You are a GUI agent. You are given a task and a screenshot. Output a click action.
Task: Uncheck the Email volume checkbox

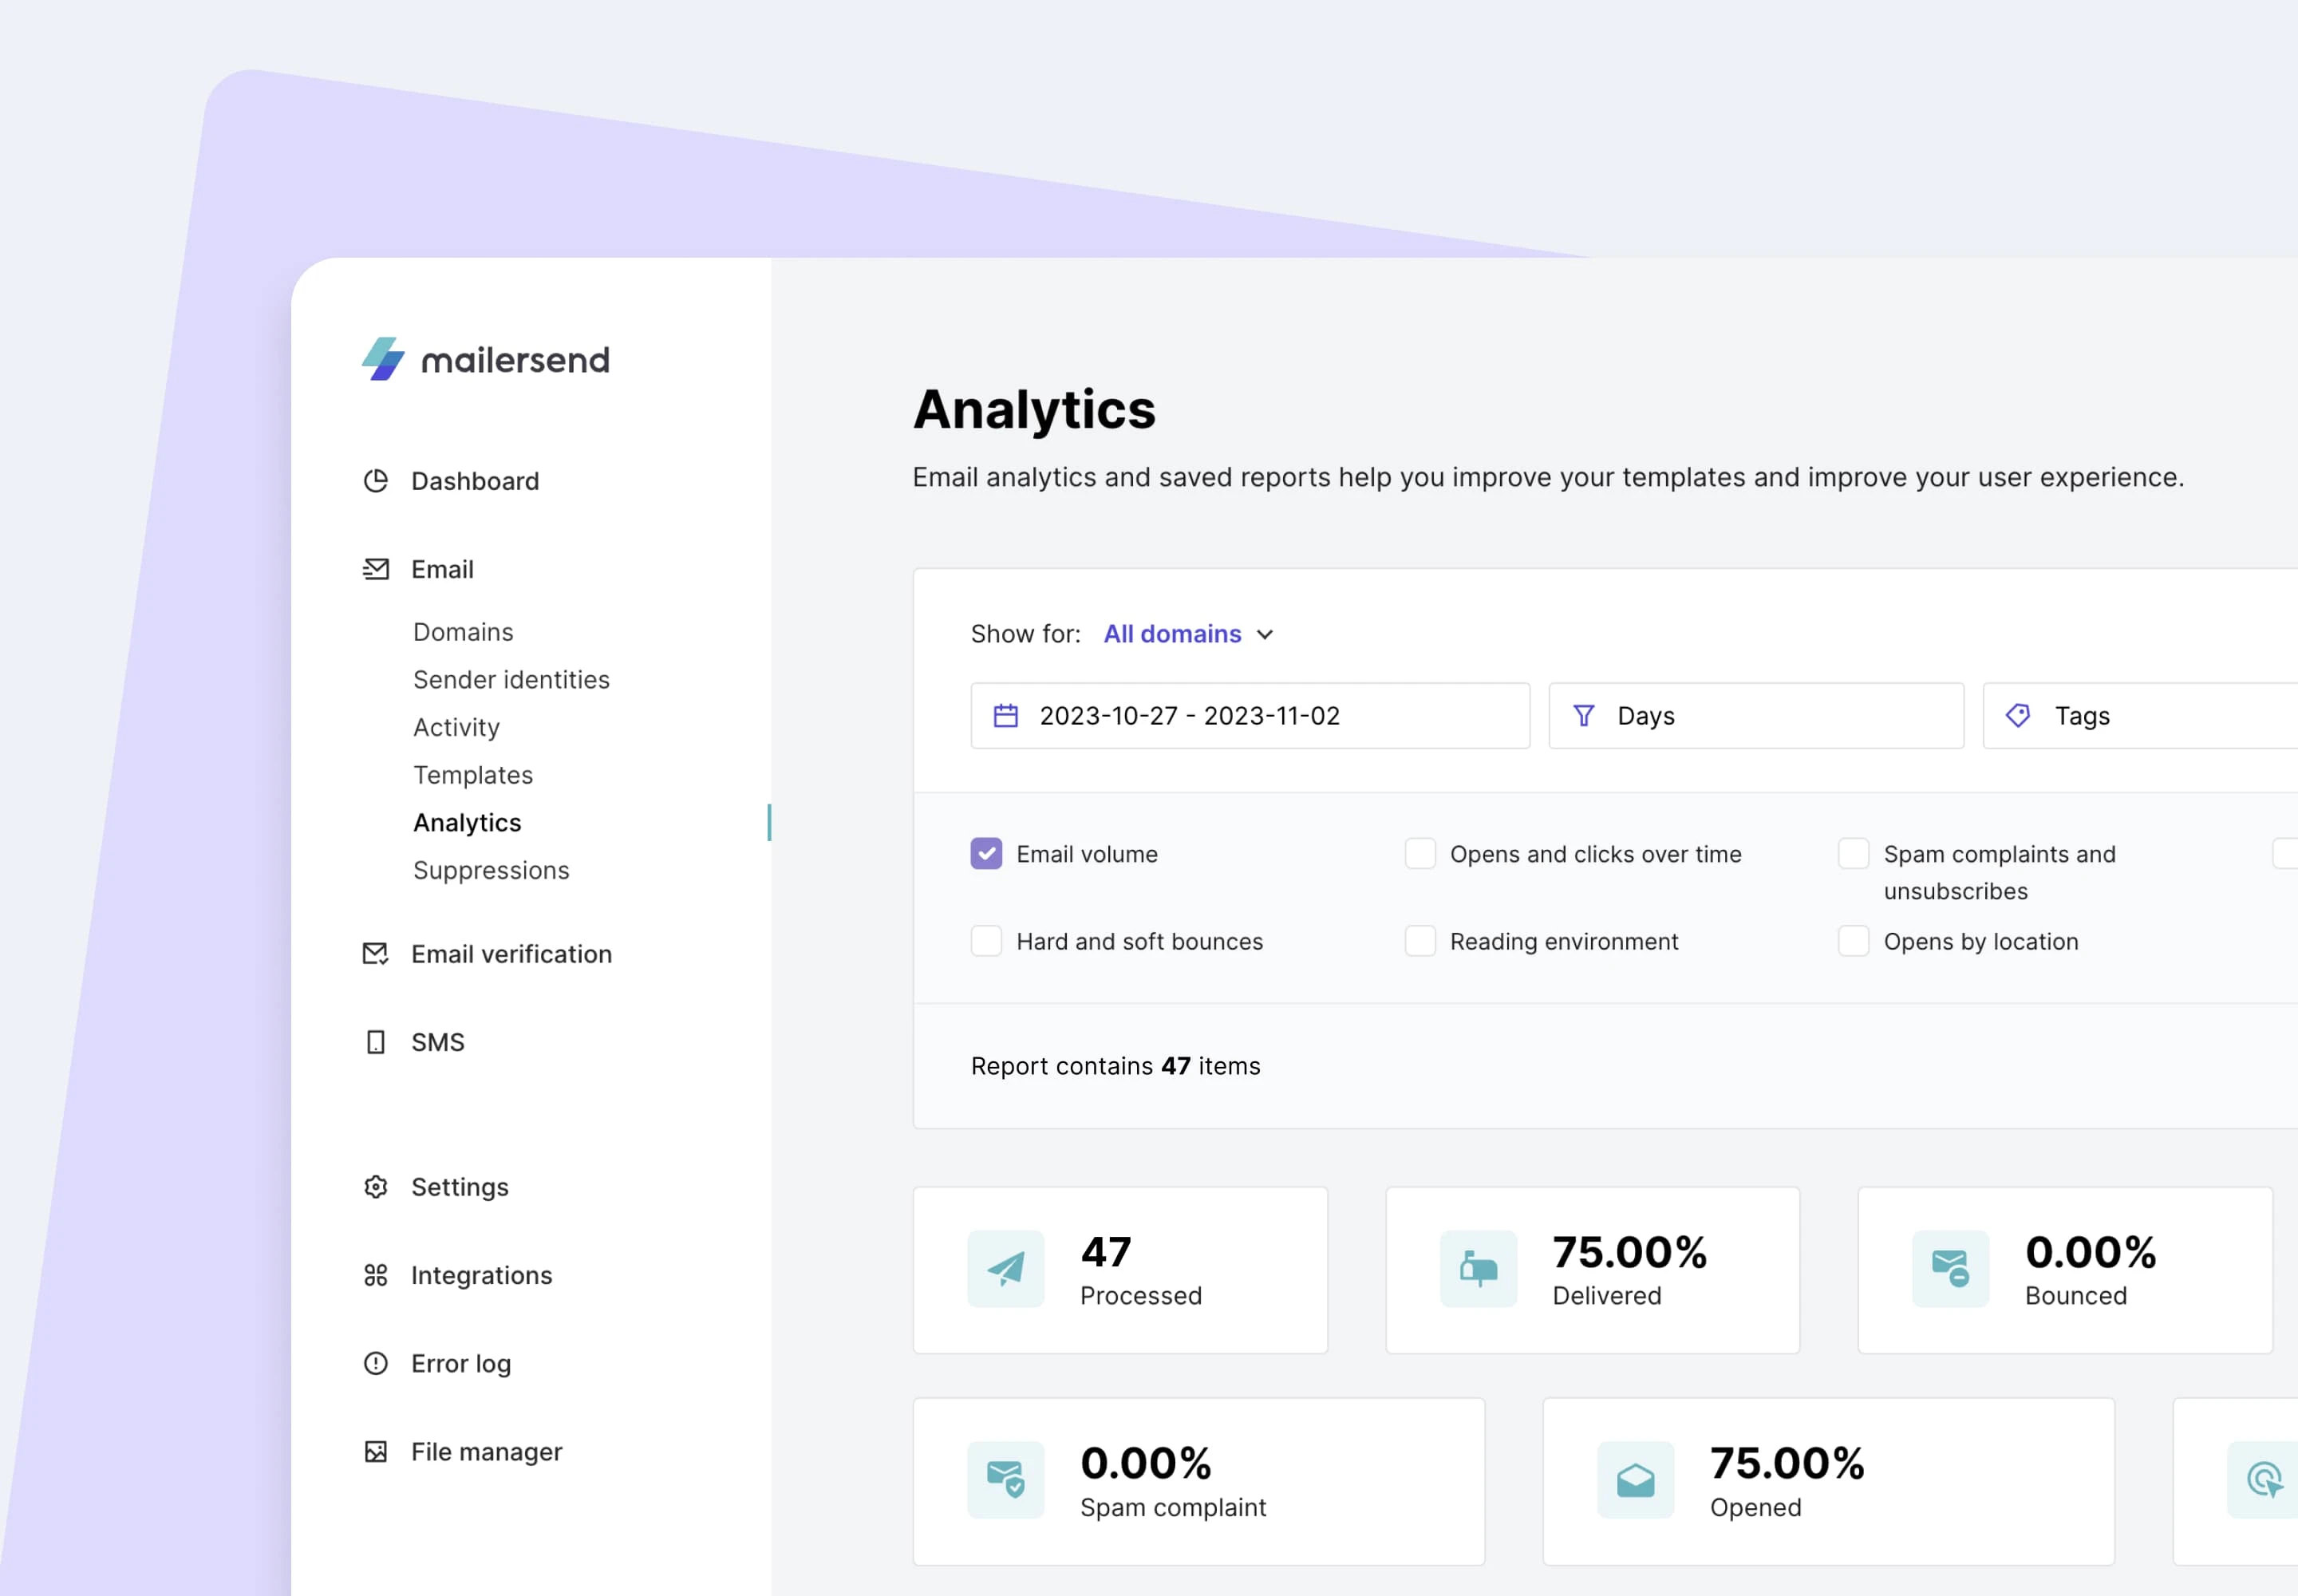[986, 854]
